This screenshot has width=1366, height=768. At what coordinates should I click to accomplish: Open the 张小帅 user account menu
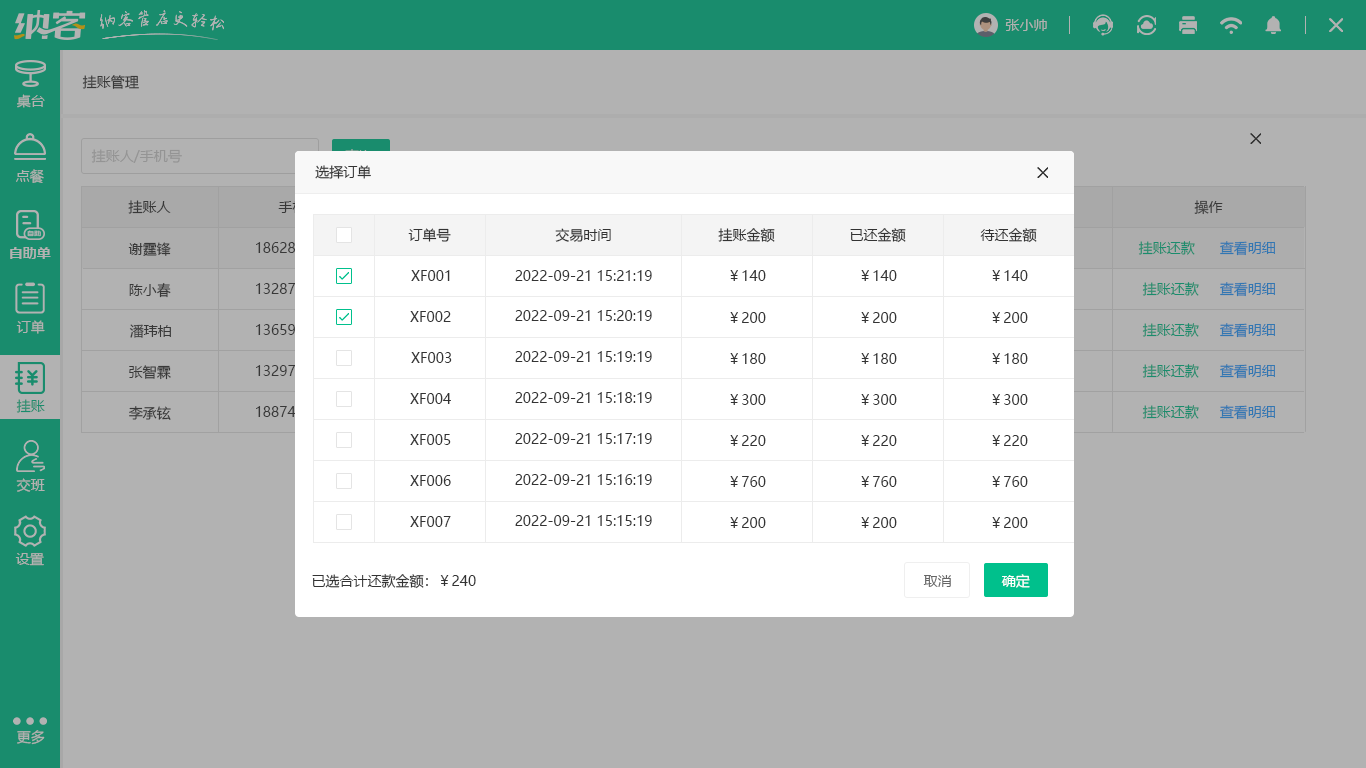[1011, 25]
